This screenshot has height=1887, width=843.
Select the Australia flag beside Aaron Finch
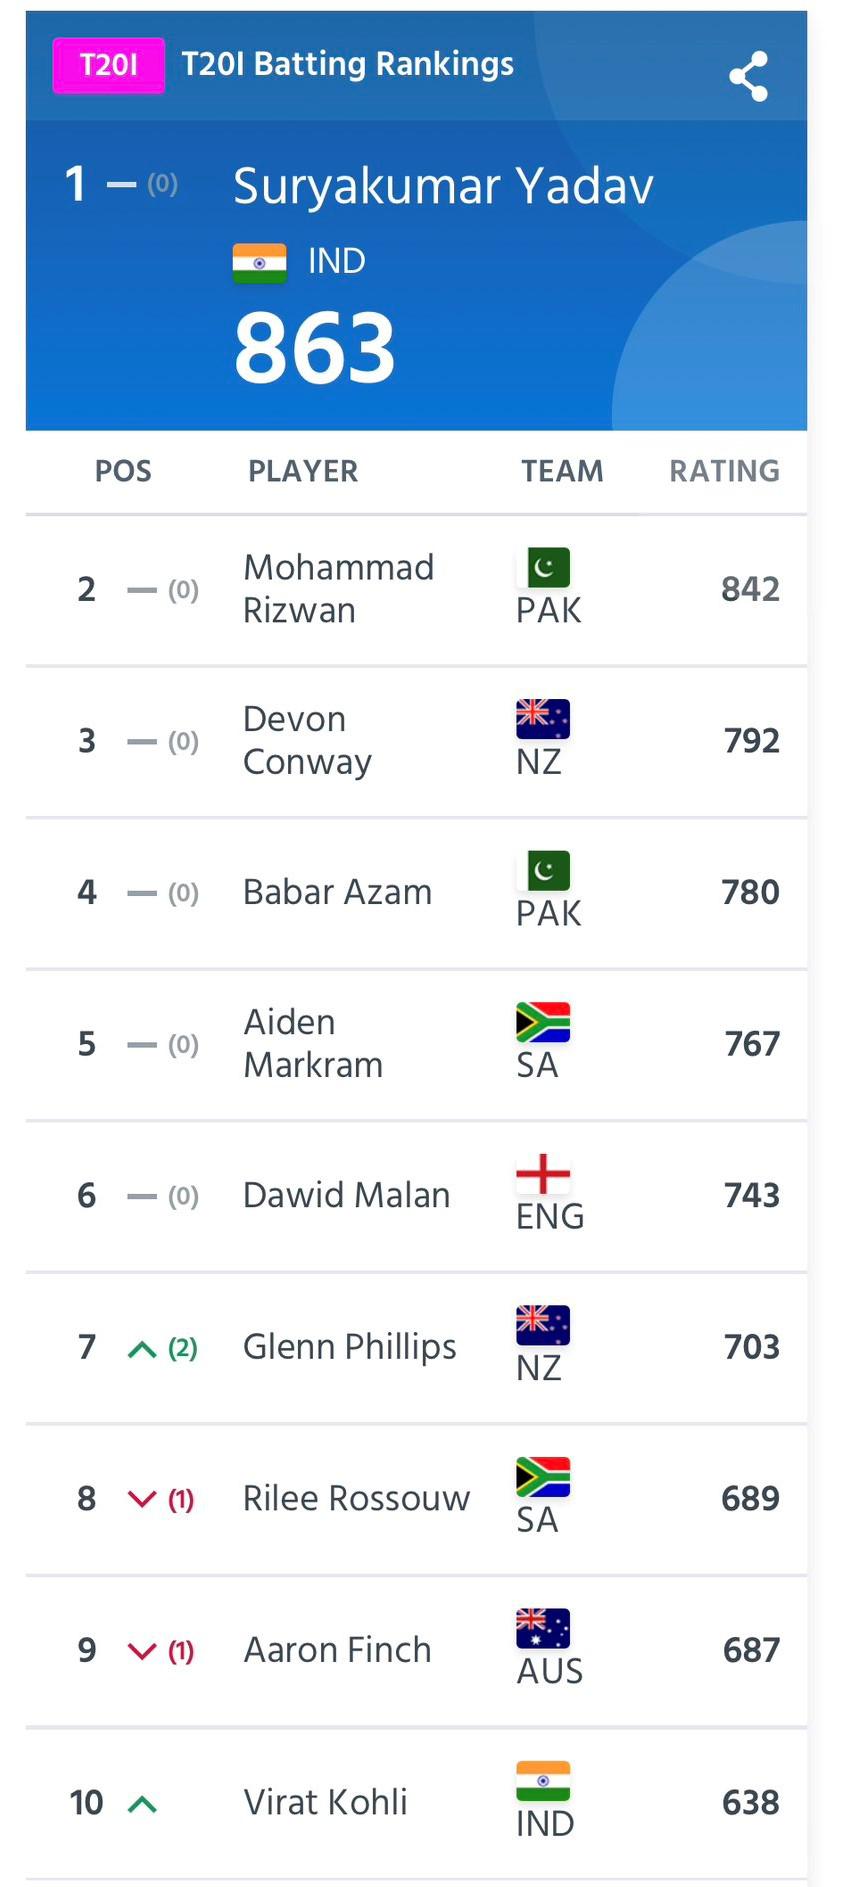point(542,1628)
